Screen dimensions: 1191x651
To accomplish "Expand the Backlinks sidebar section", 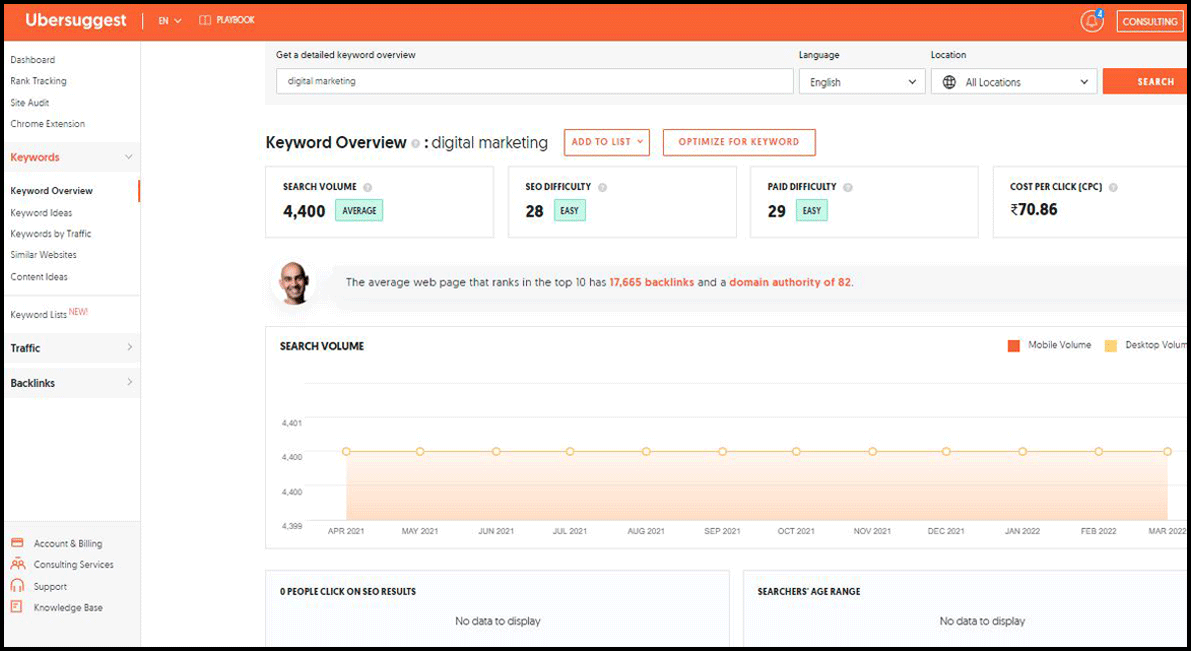I will coord(71,383).
